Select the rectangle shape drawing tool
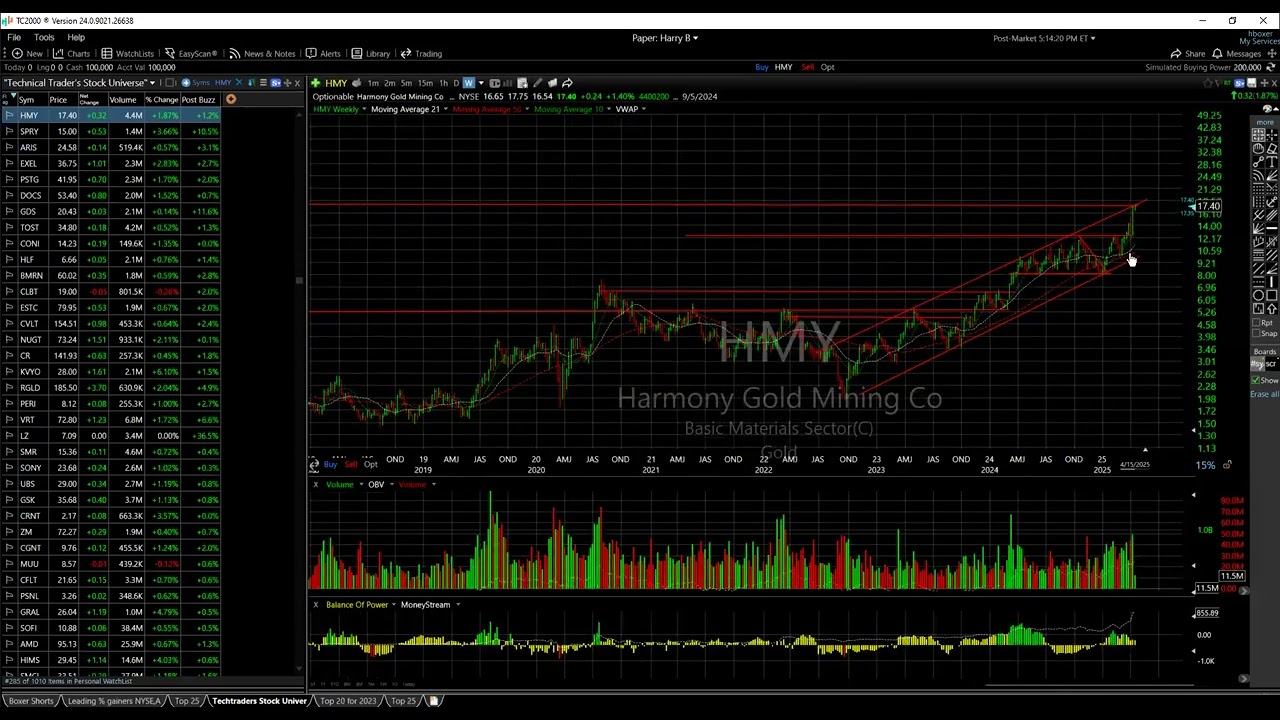This screenshot has width=1280, height=720. click(x=1272, y=296)
